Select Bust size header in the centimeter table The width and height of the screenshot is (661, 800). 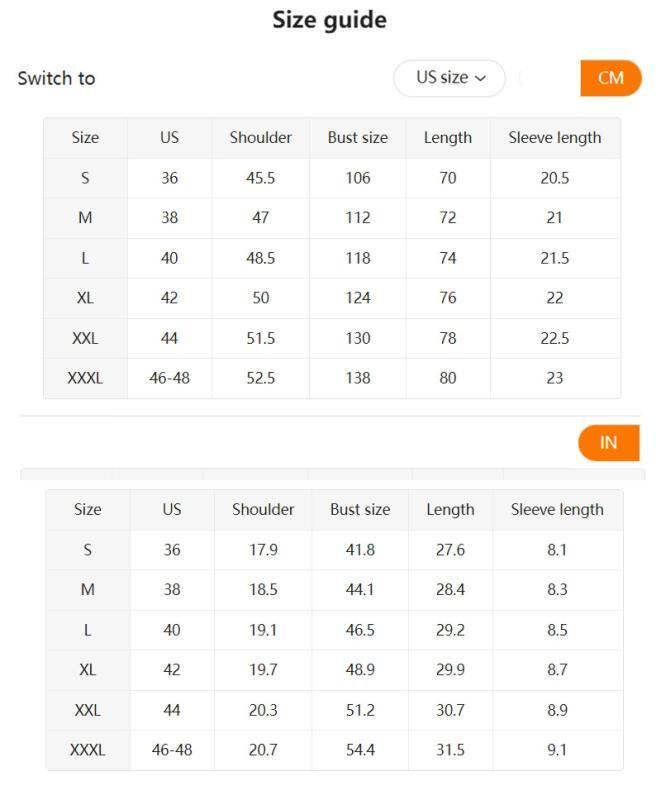pyautogui.click(x=357, y=138)
